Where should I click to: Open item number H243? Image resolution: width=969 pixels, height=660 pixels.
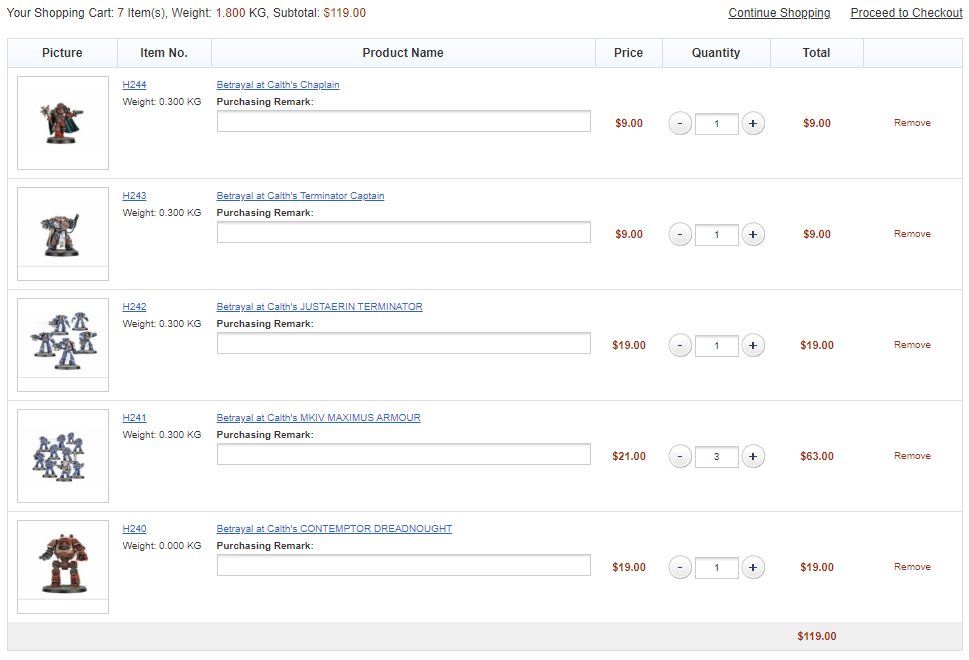pyautogui.click(x=134, y=196)
